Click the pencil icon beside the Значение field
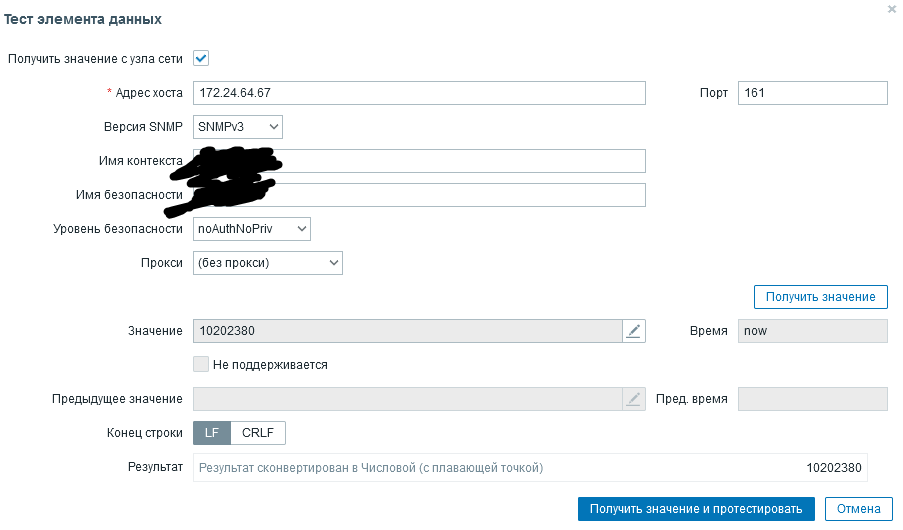The image size is (903, 530). [633, 331]
